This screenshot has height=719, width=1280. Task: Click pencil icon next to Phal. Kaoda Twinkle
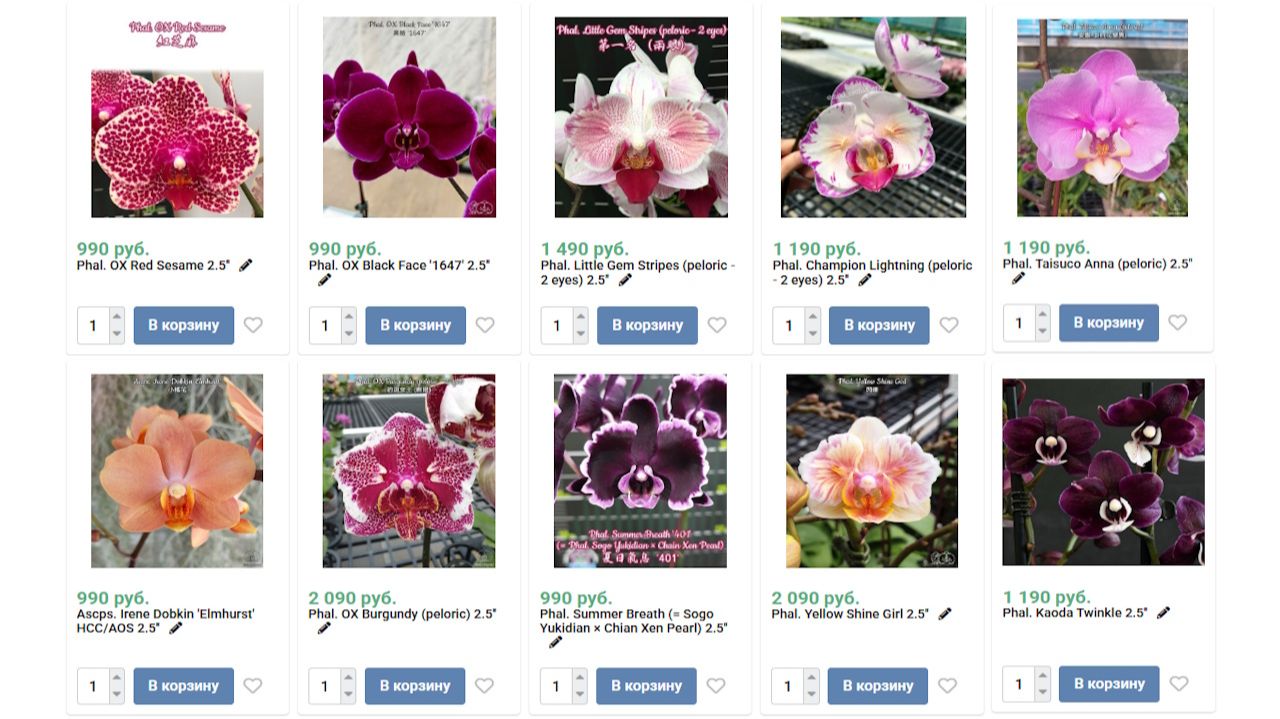[x=1163, y=612]
